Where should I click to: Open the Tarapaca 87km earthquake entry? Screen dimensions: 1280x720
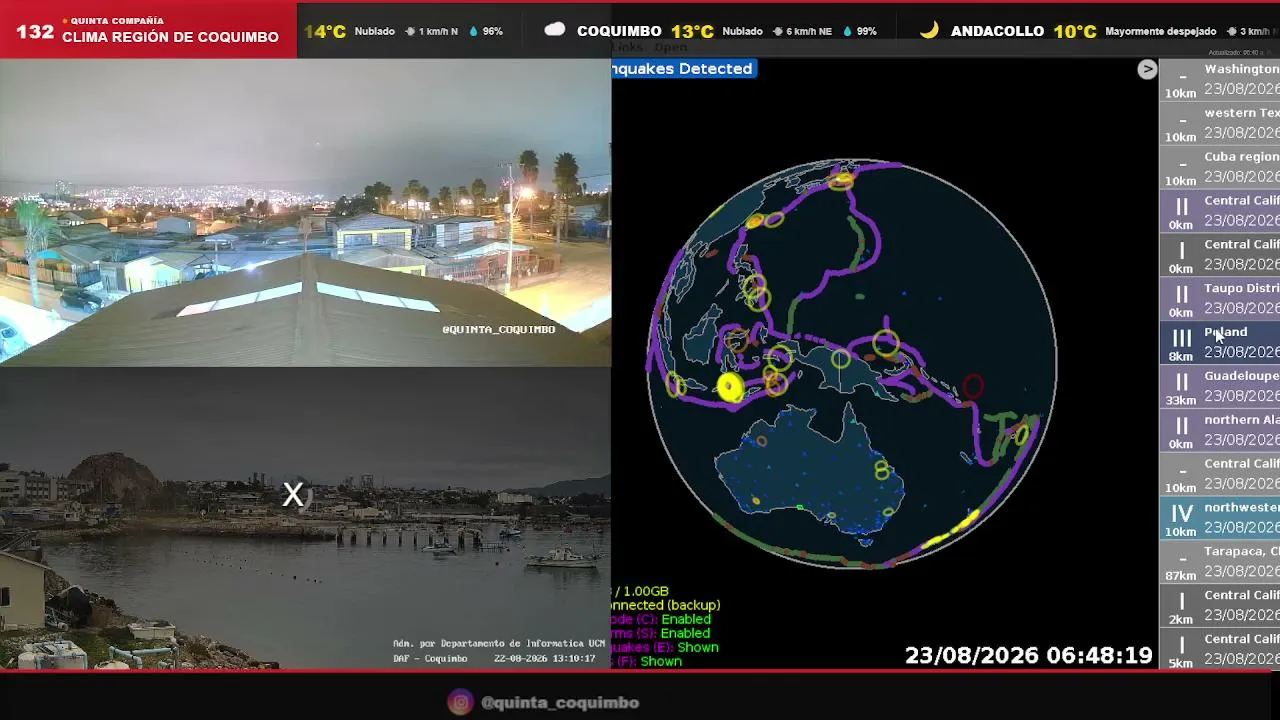(x=1219, y=563)
